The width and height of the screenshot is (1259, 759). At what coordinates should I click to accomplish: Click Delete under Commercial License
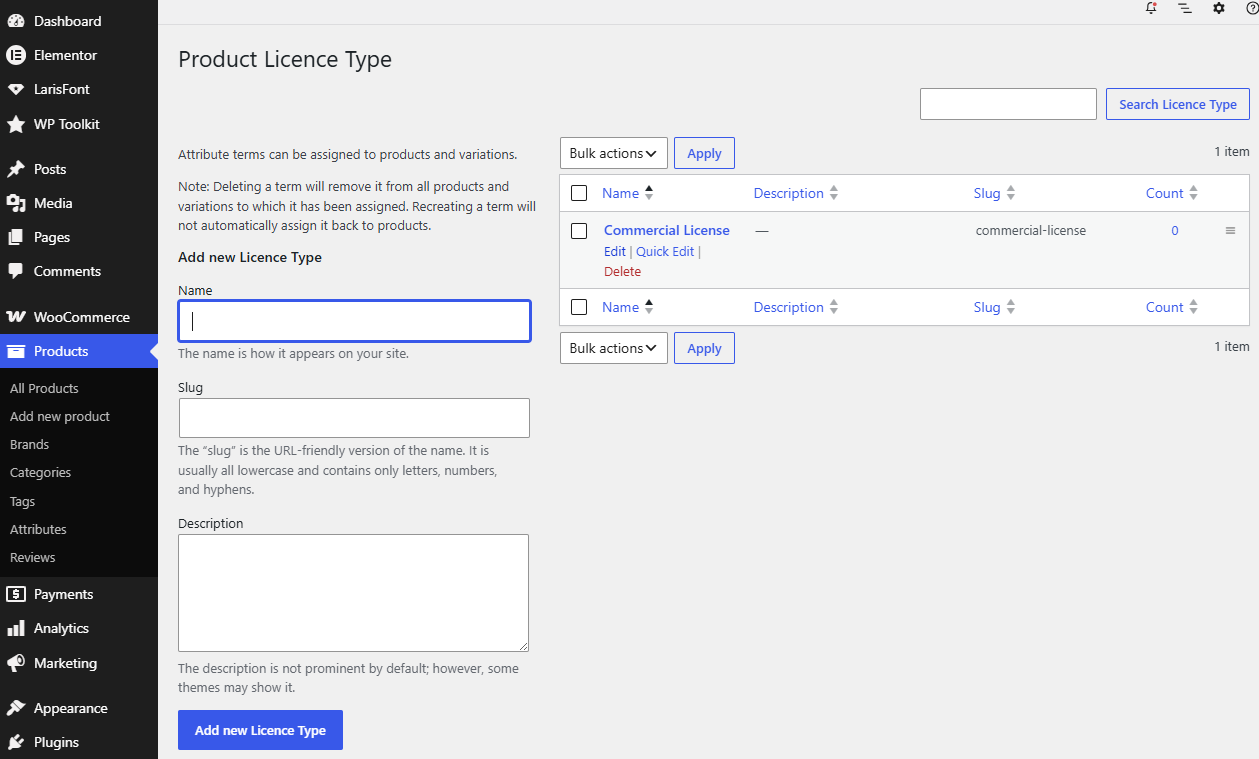click(x=622, y=271)
